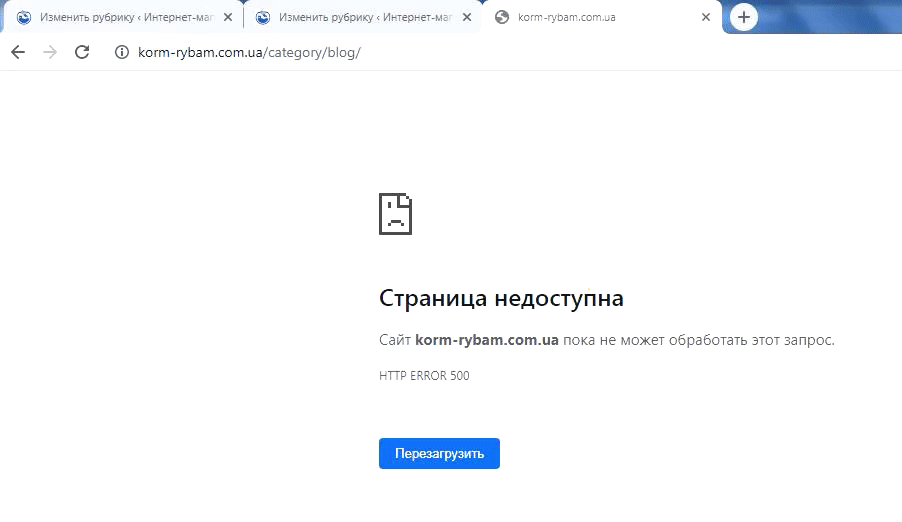Reload the page with the toolbar refresh icon
This screenshot has width=902, height=522.
pyautogui.click(x=82, y=52)
